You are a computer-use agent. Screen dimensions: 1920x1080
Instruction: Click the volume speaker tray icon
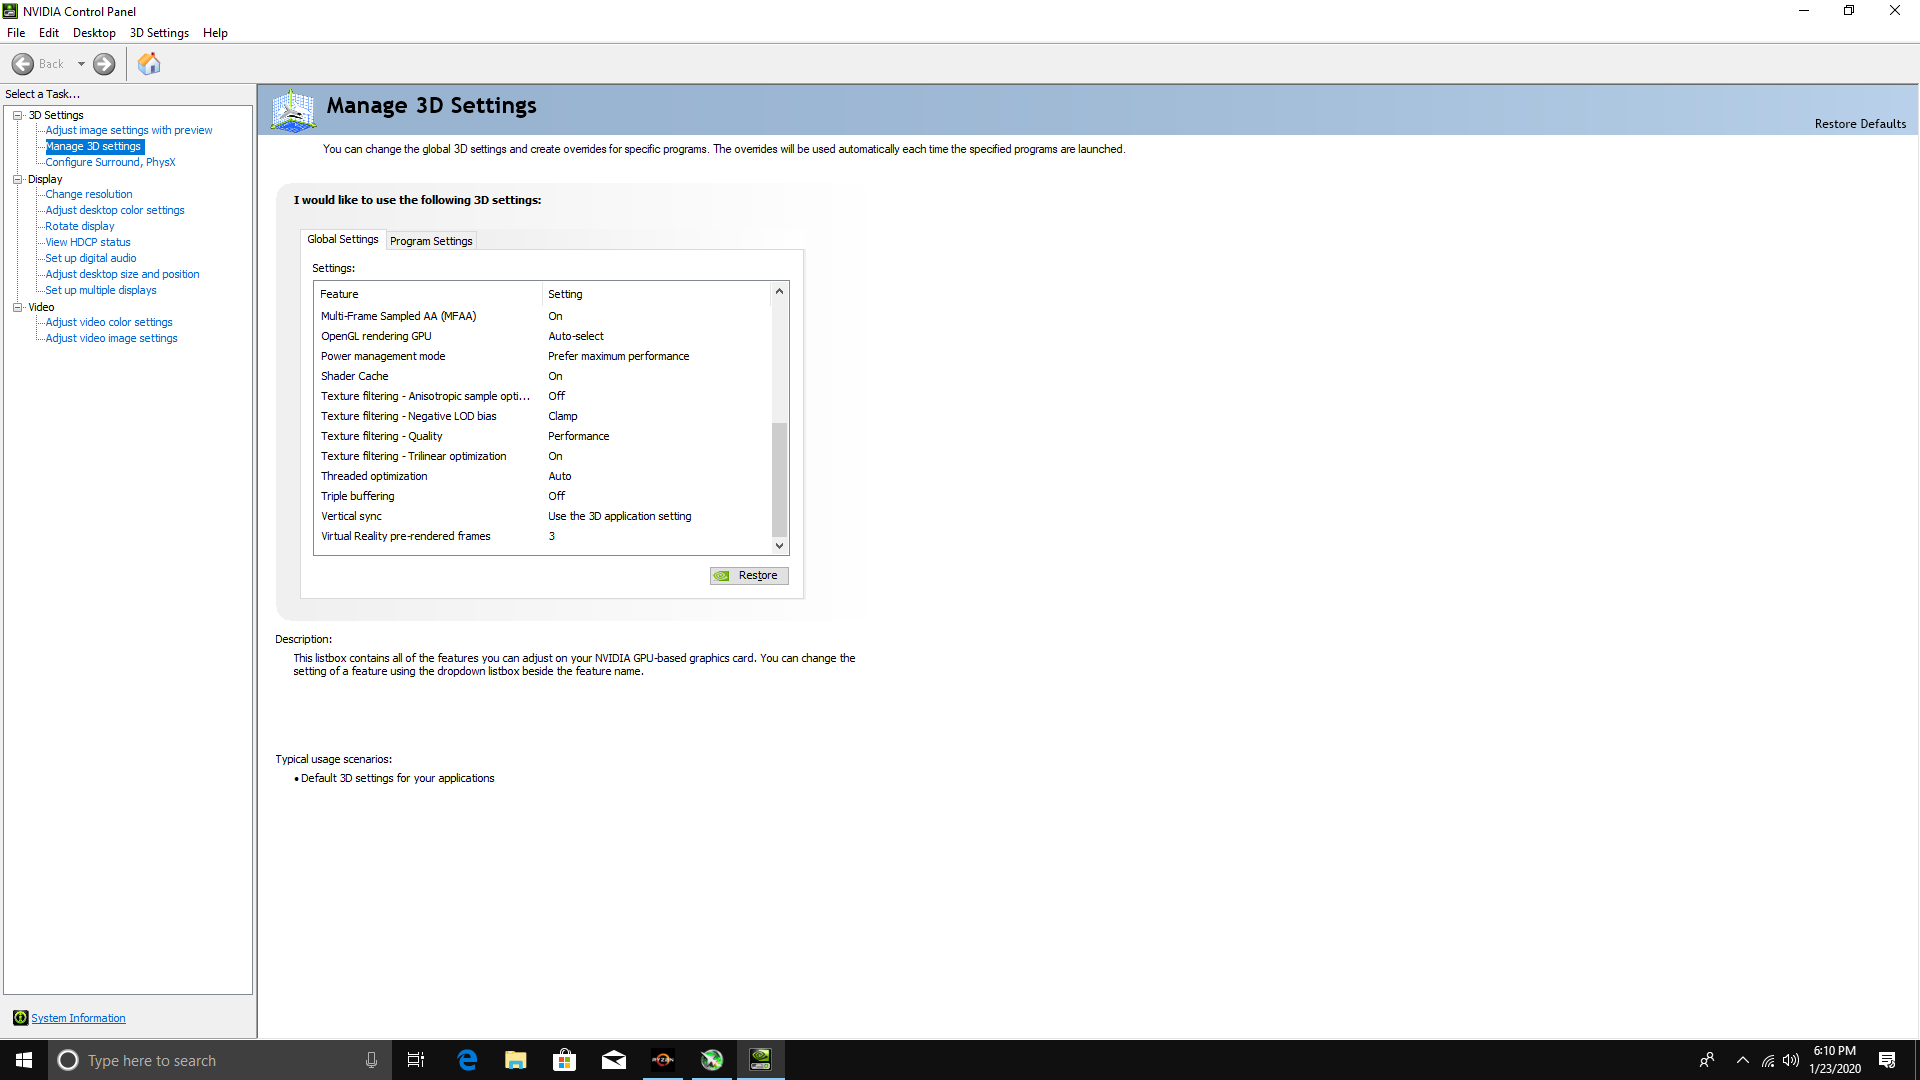point(1791,1060)
